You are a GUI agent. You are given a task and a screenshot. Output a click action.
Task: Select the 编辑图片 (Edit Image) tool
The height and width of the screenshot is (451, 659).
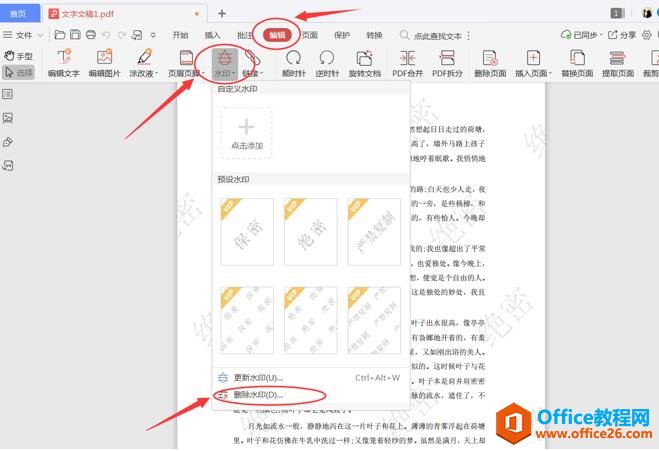pos(105,63)
